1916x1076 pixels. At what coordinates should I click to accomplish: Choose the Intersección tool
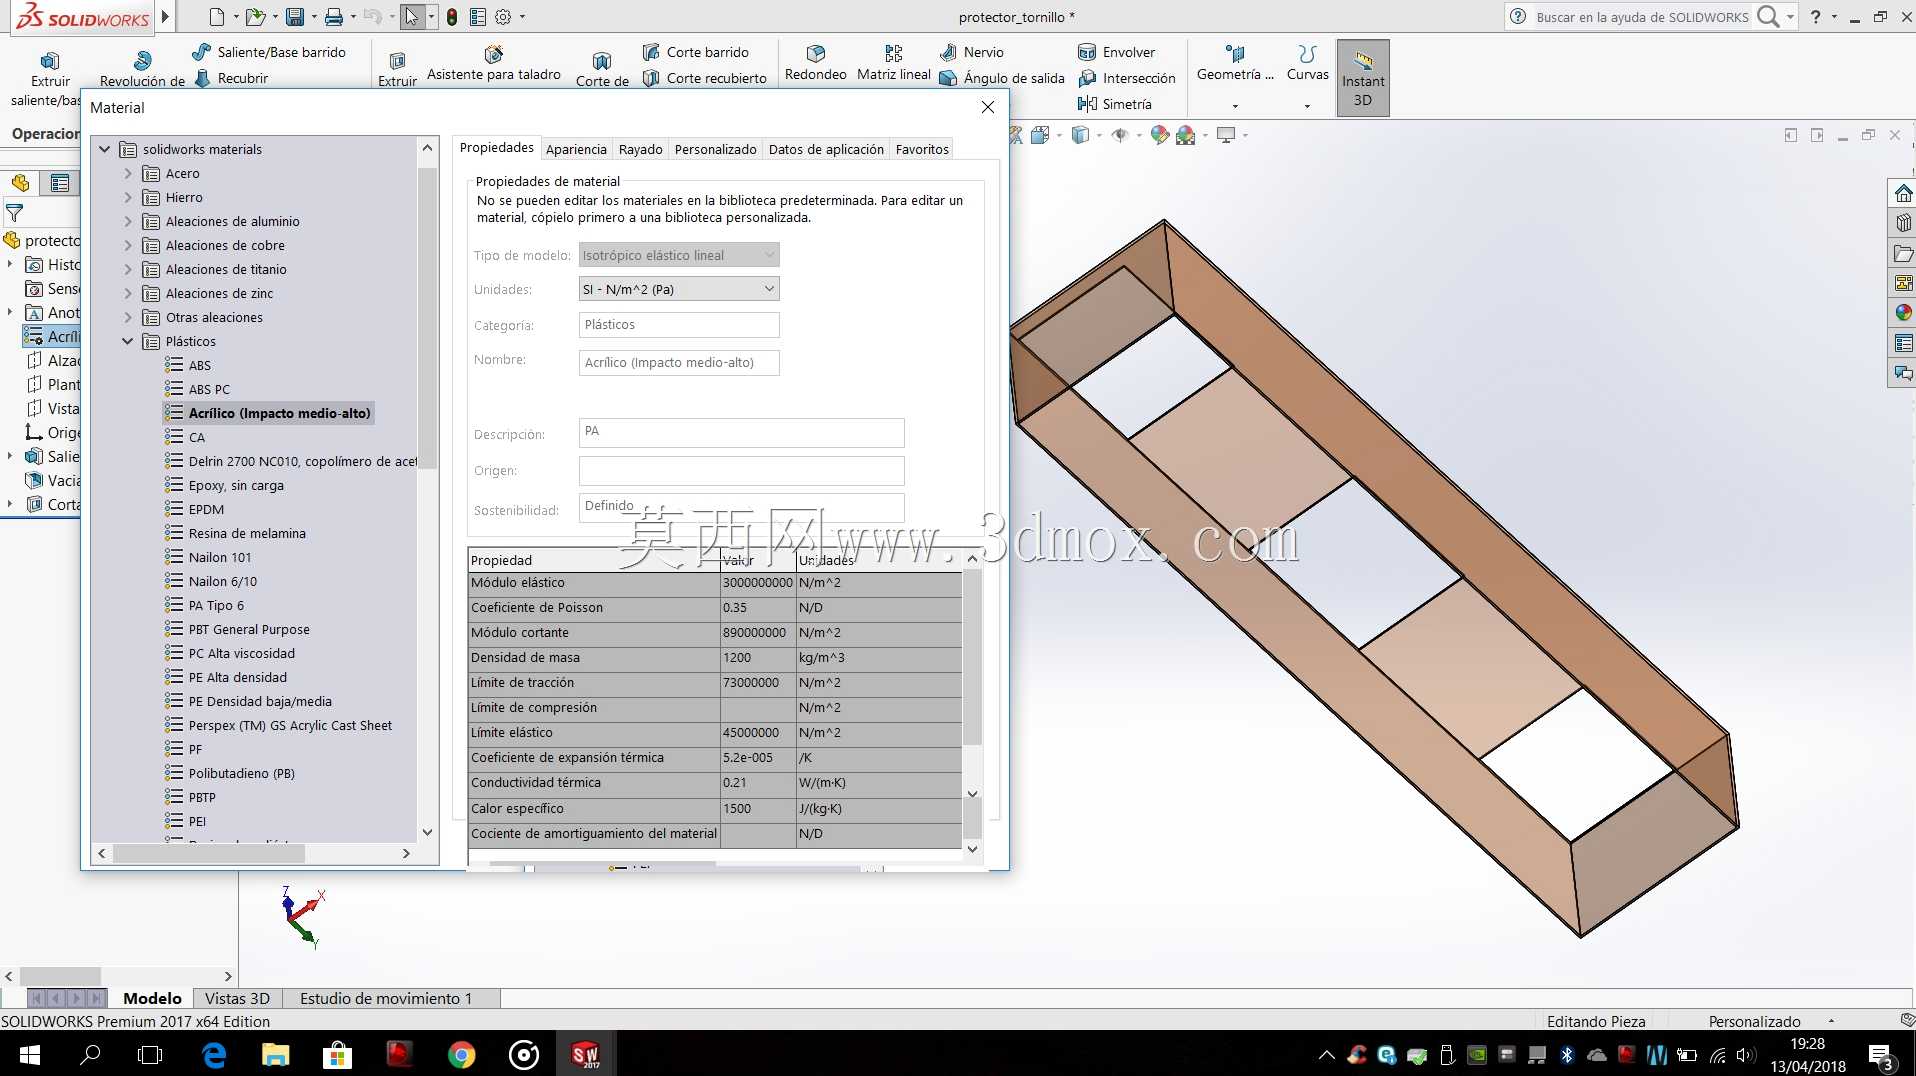coord(1127,78)
